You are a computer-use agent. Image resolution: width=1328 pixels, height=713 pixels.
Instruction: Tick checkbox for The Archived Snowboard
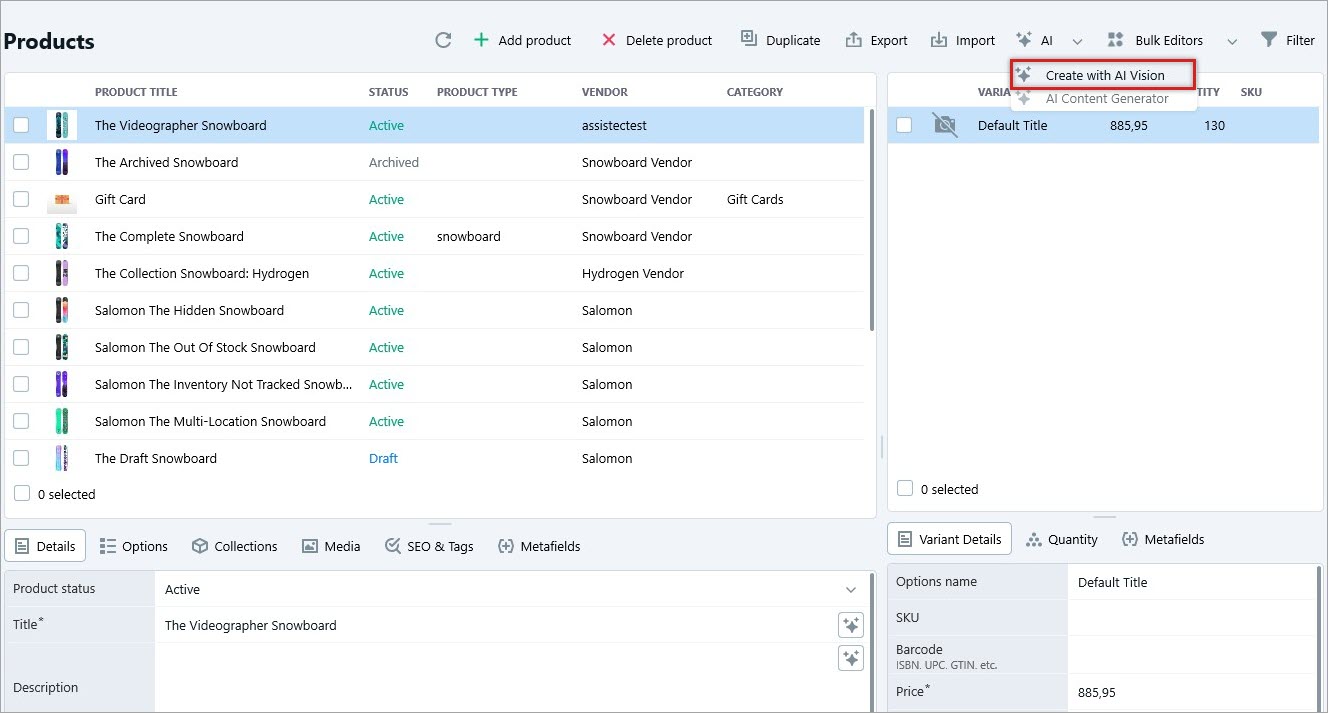(21, 162)
